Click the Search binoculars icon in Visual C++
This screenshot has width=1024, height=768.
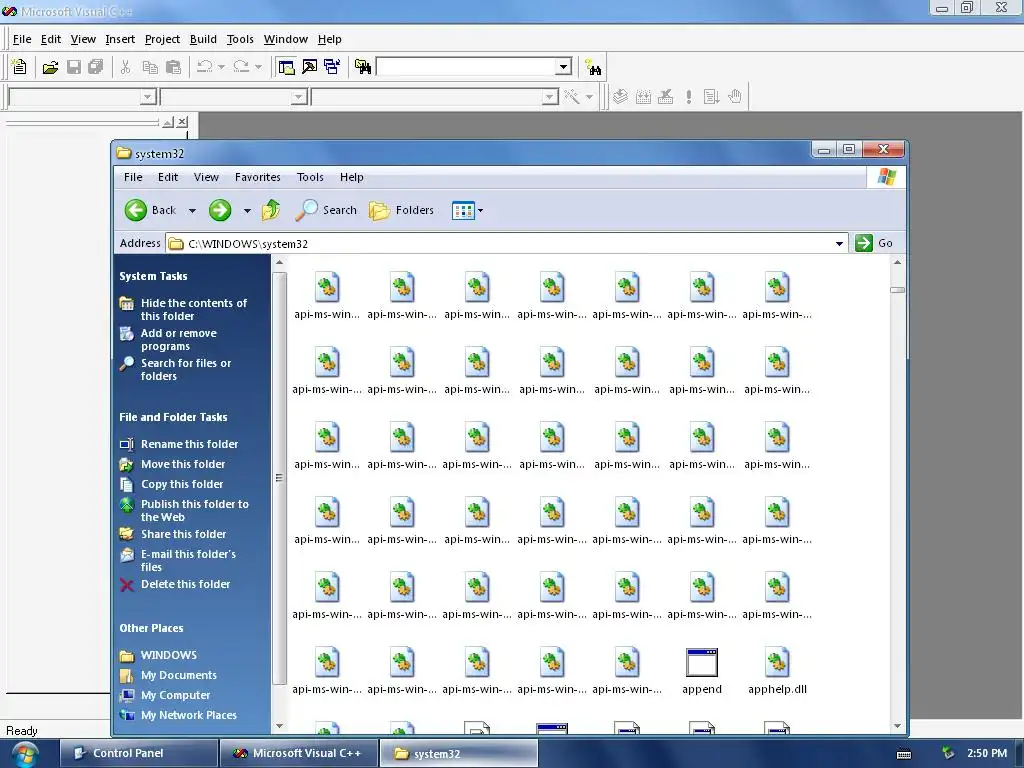point(593,67)
